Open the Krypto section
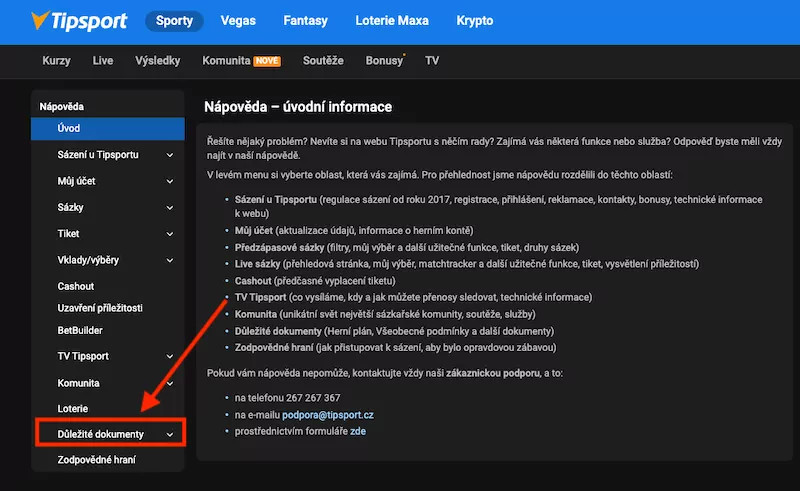This screenshot has width=800, height=491. coord(474,21)
